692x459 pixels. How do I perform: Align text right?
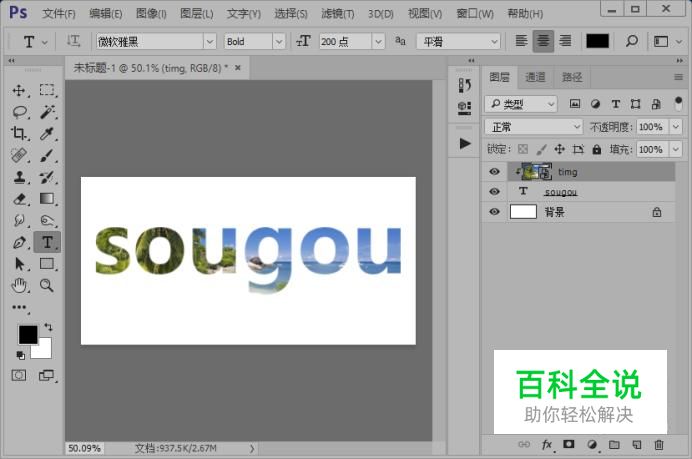[x=565, y=41]
